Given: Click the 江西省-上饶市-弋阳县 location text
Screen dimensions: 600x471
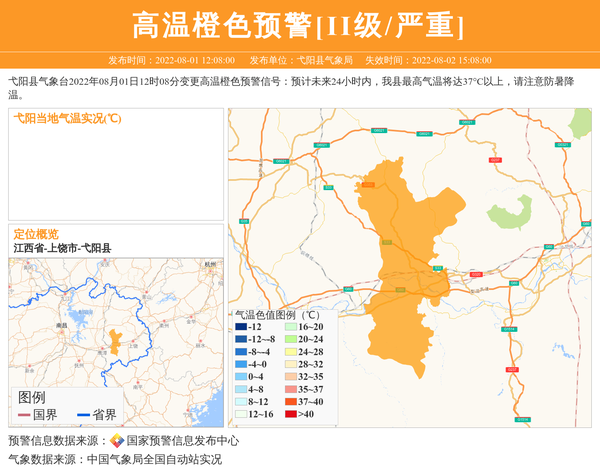Looking at the screenshot, I should coord(62,248).
